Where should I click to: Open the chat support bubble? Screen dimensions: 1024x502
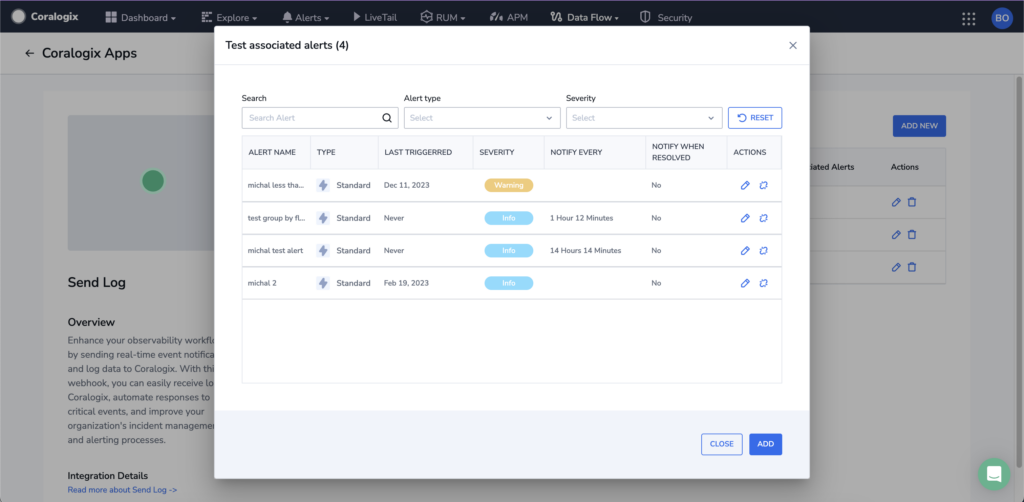tap(994, 474)
